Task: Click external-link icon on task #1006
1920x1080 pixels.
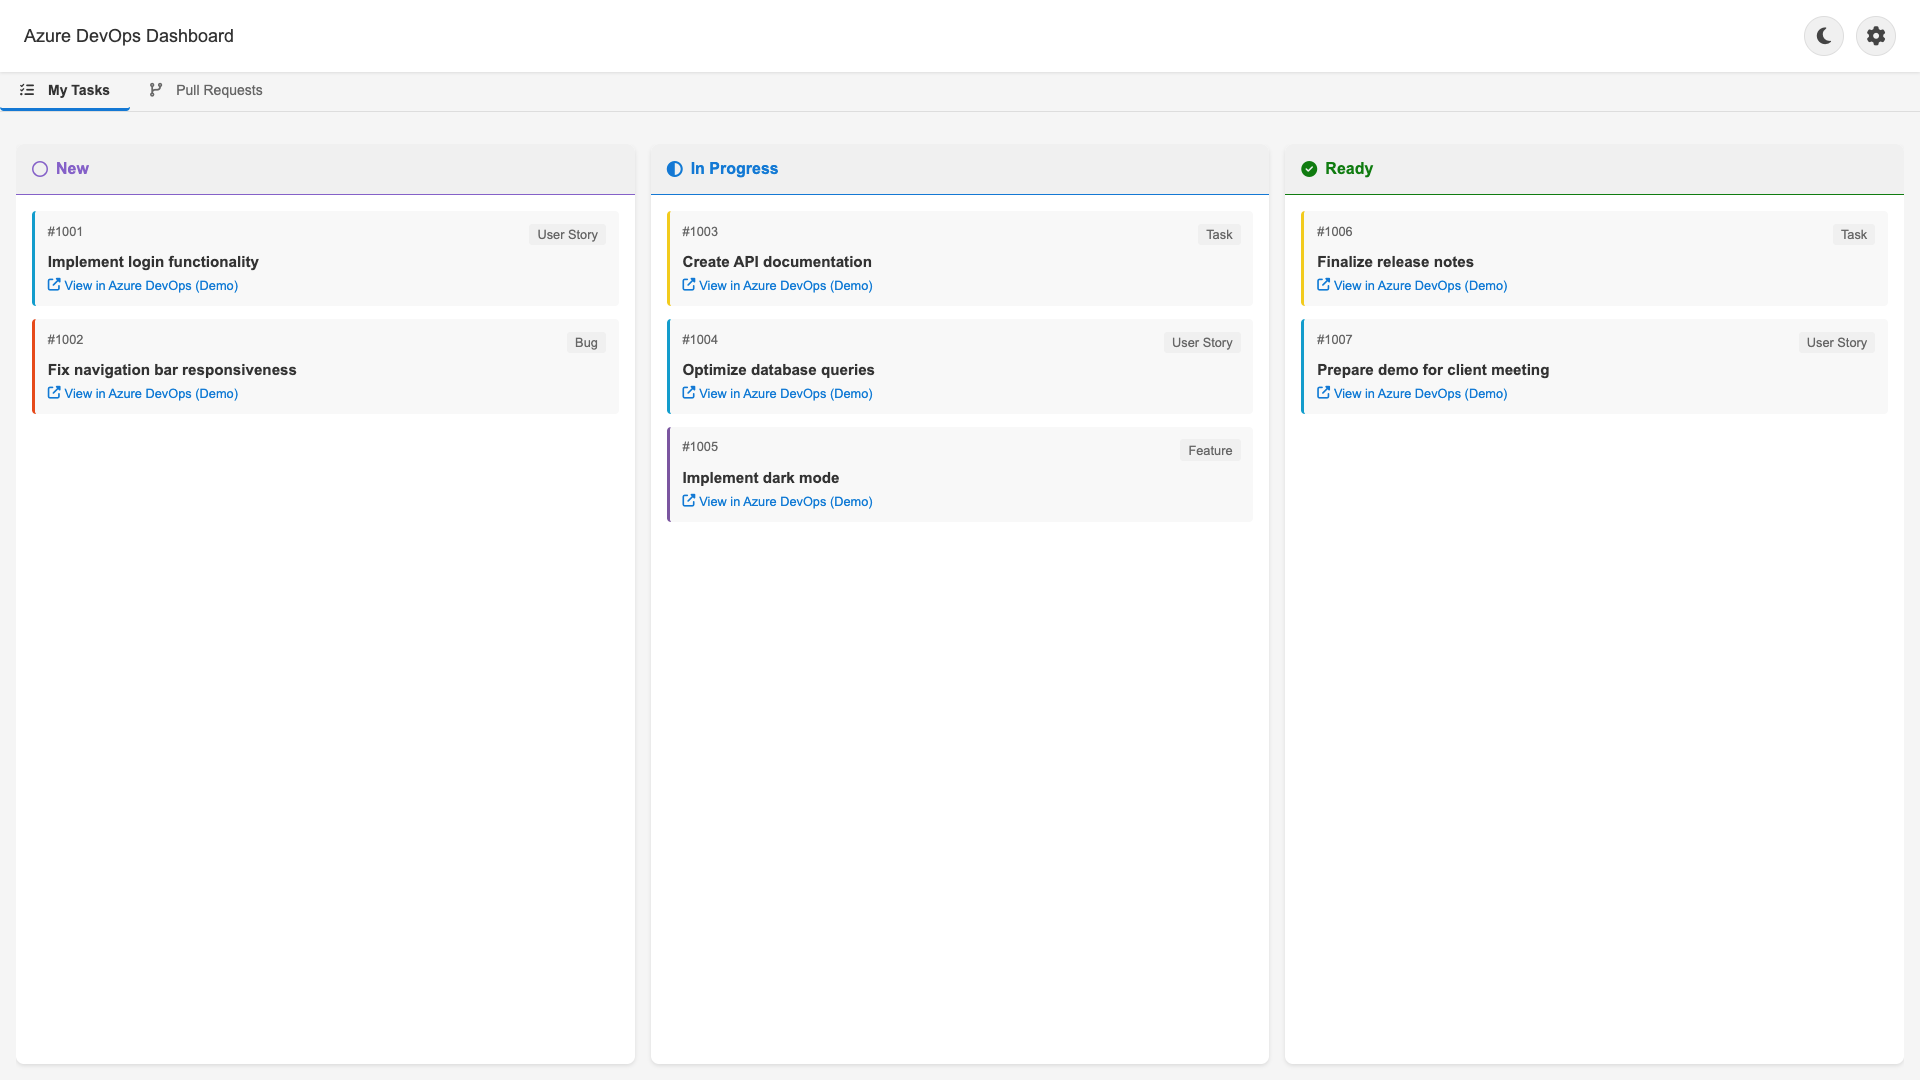Action: 1323,285
